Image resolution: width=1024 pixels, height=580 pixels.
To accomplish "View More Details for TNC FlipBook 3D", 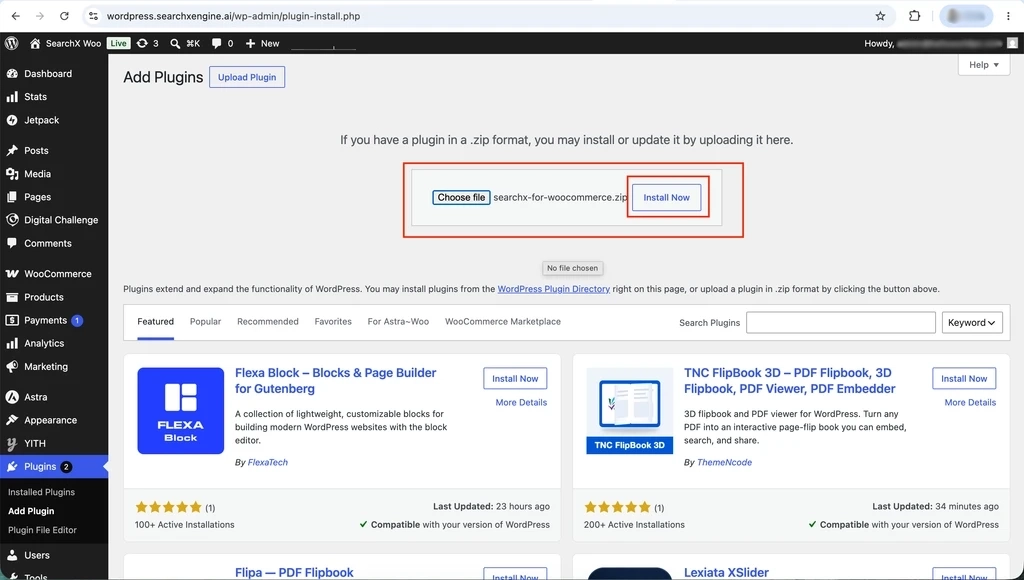I will [x=970, y=402].
